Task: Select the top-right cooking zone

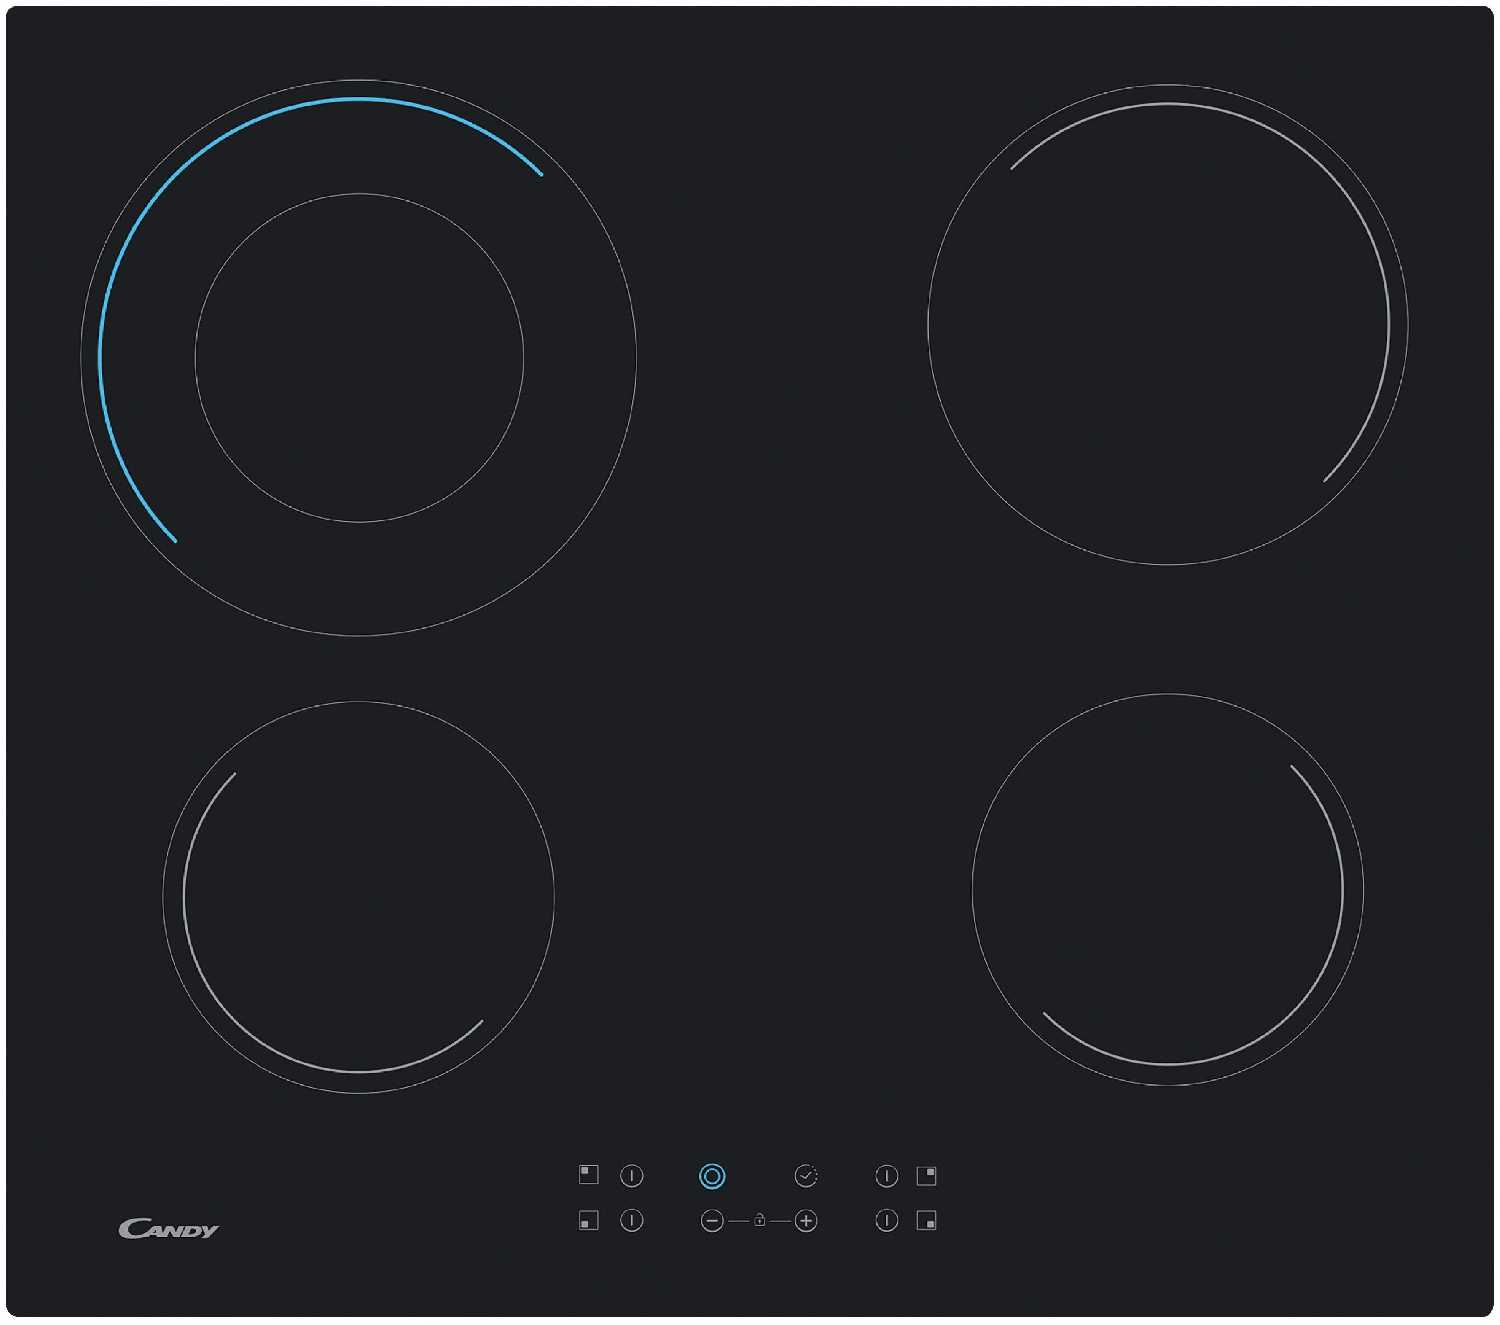Action: pos(1168,325)
